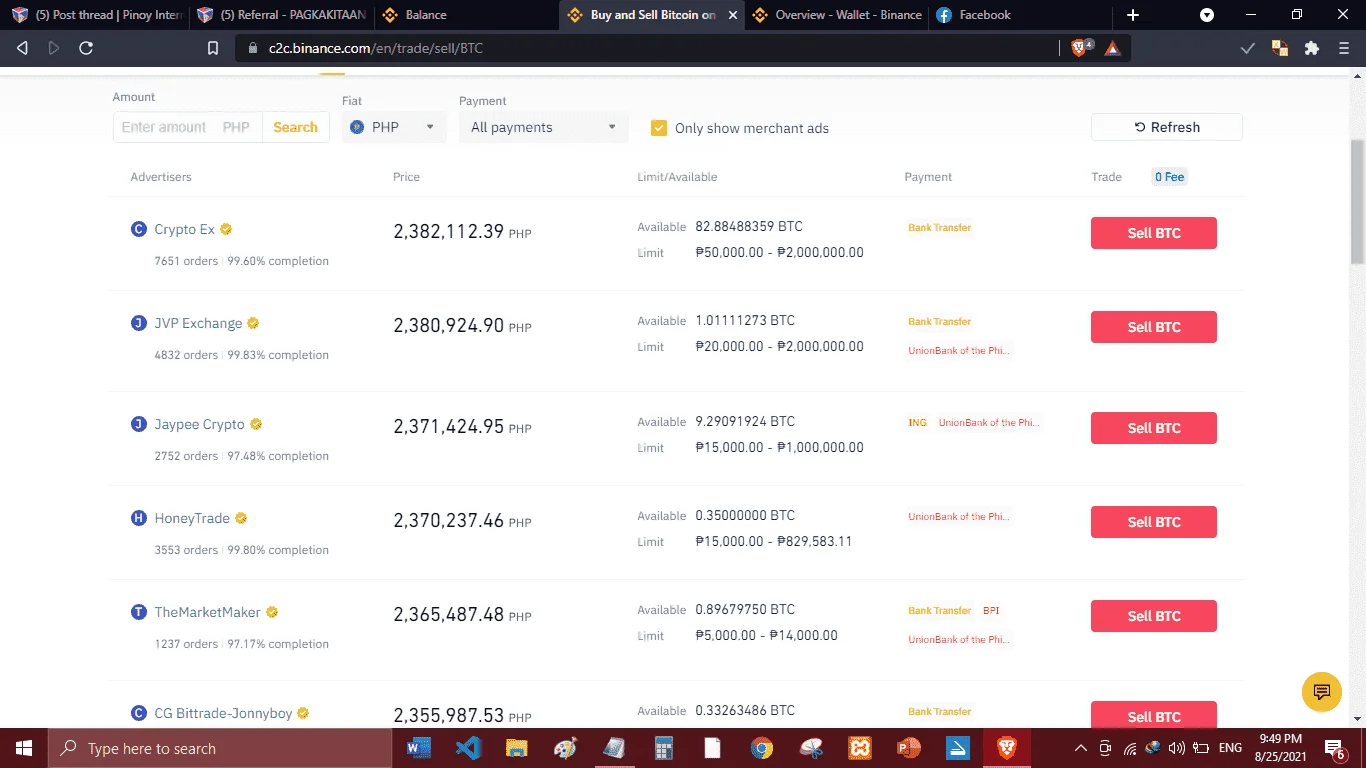Open the extensions puzzle icon
The image size is (1366, 768).
pos(1312,48)
